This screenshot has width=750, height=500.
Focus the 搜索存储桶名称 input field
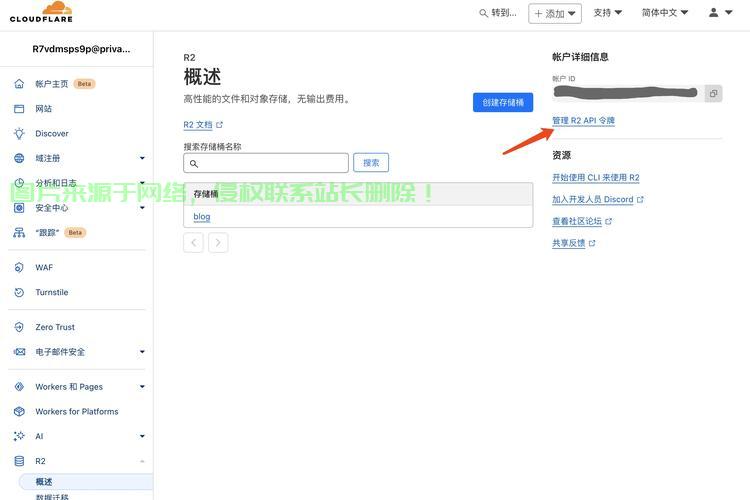[x=266, y=163]
